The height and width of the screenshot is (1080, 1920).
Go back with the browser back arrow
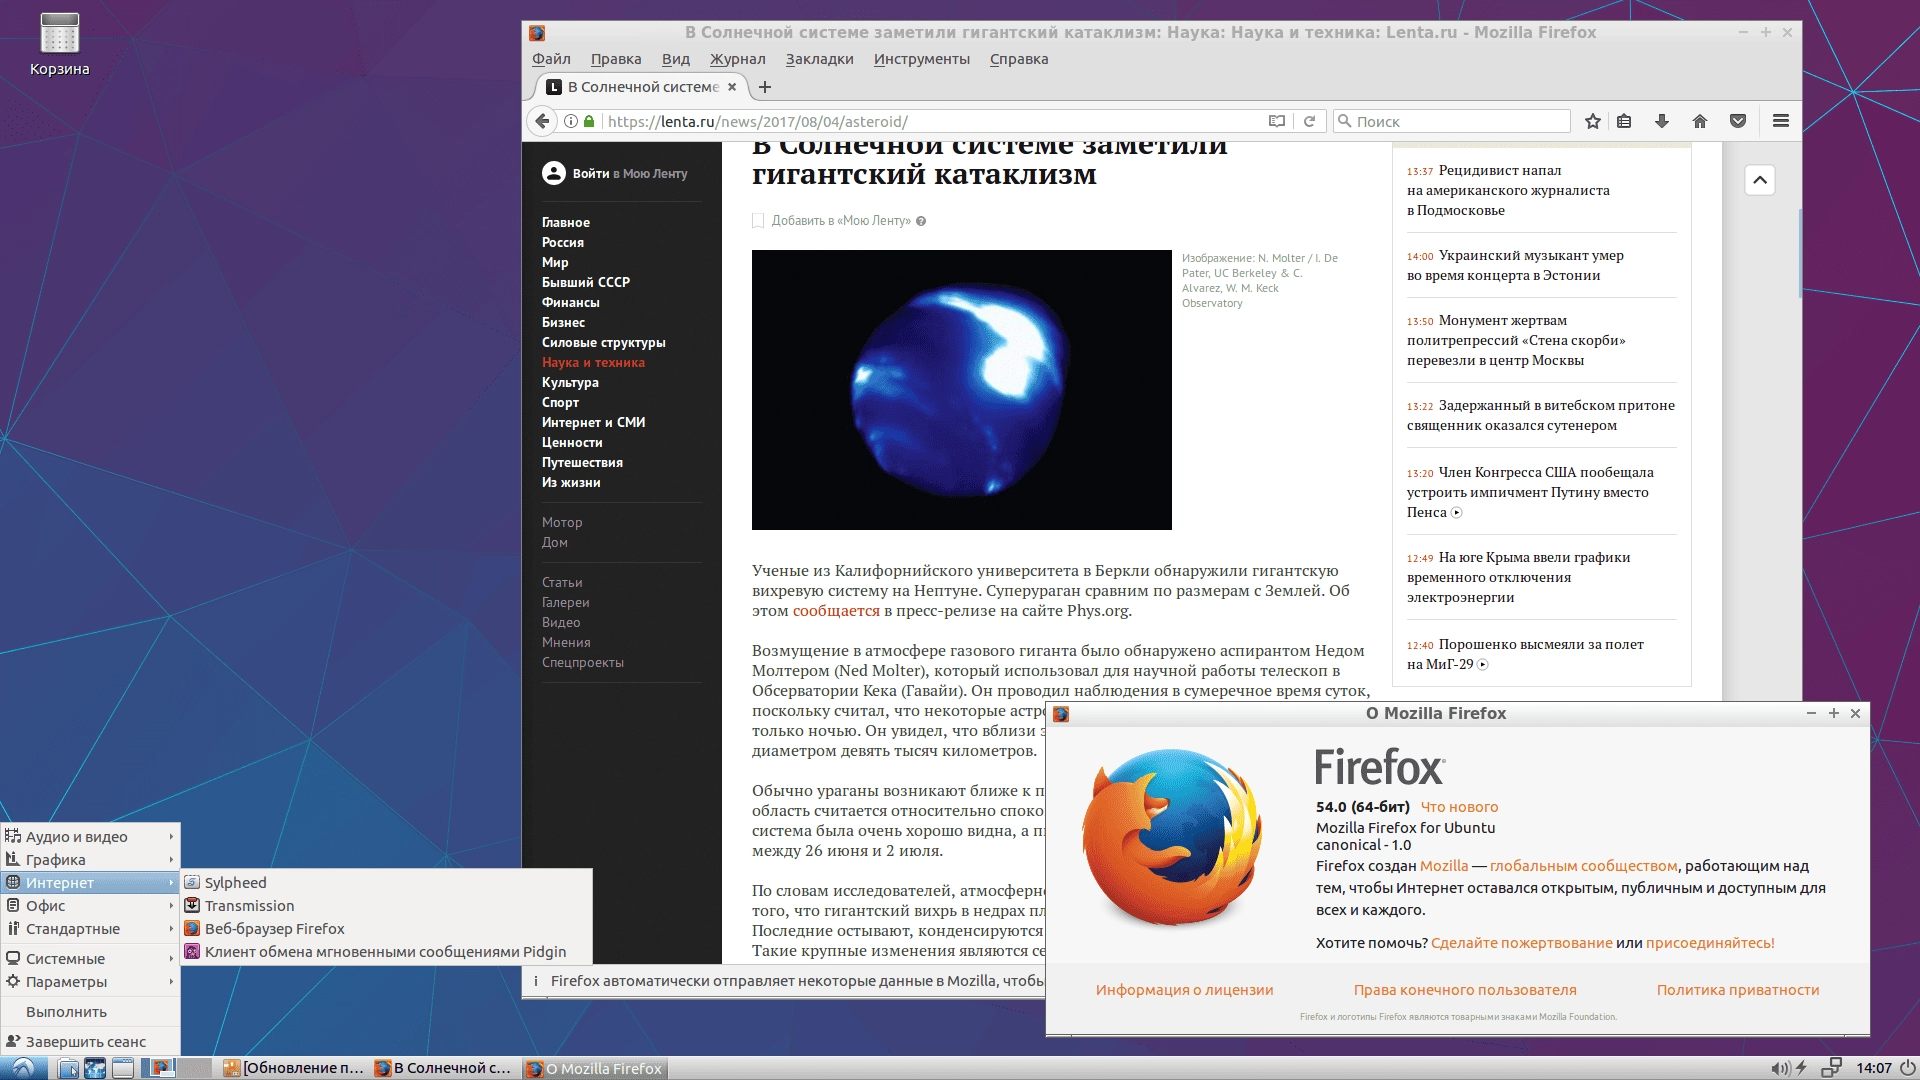542,121
